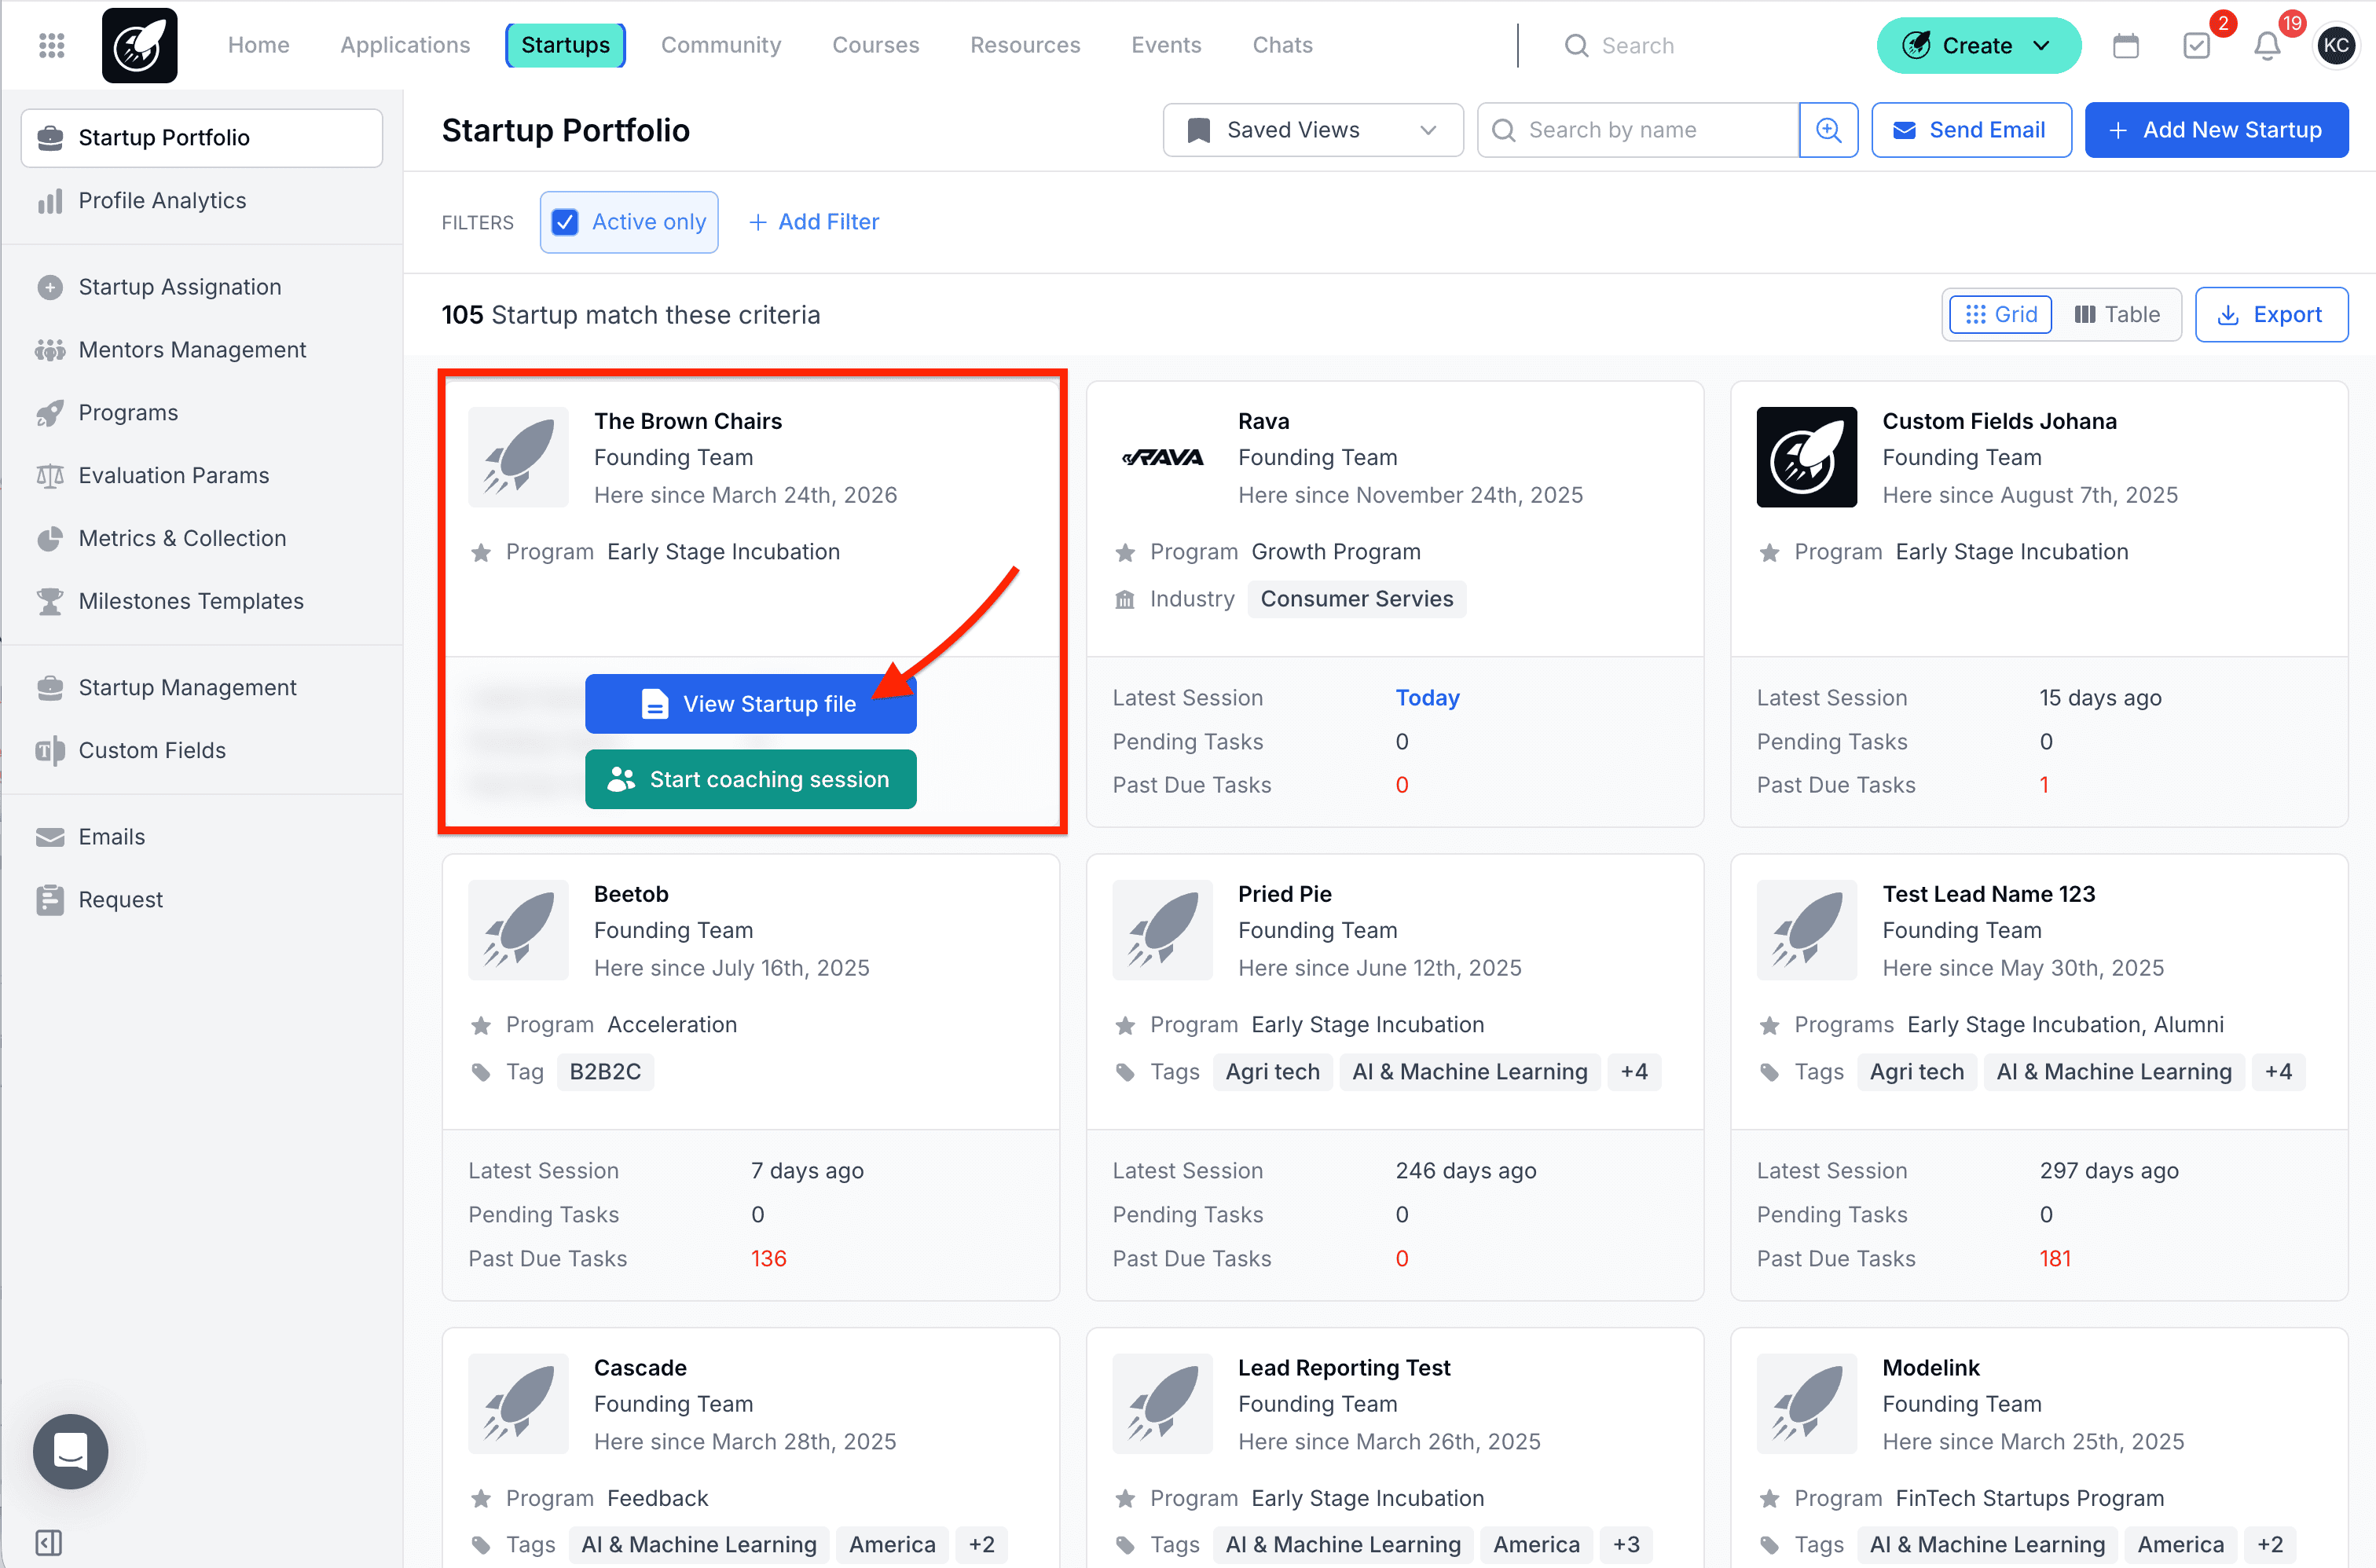This screenshot has width=2376, height=1568.
Task: Click the rocket logo home icon
Action: click(x=140, y=45)
